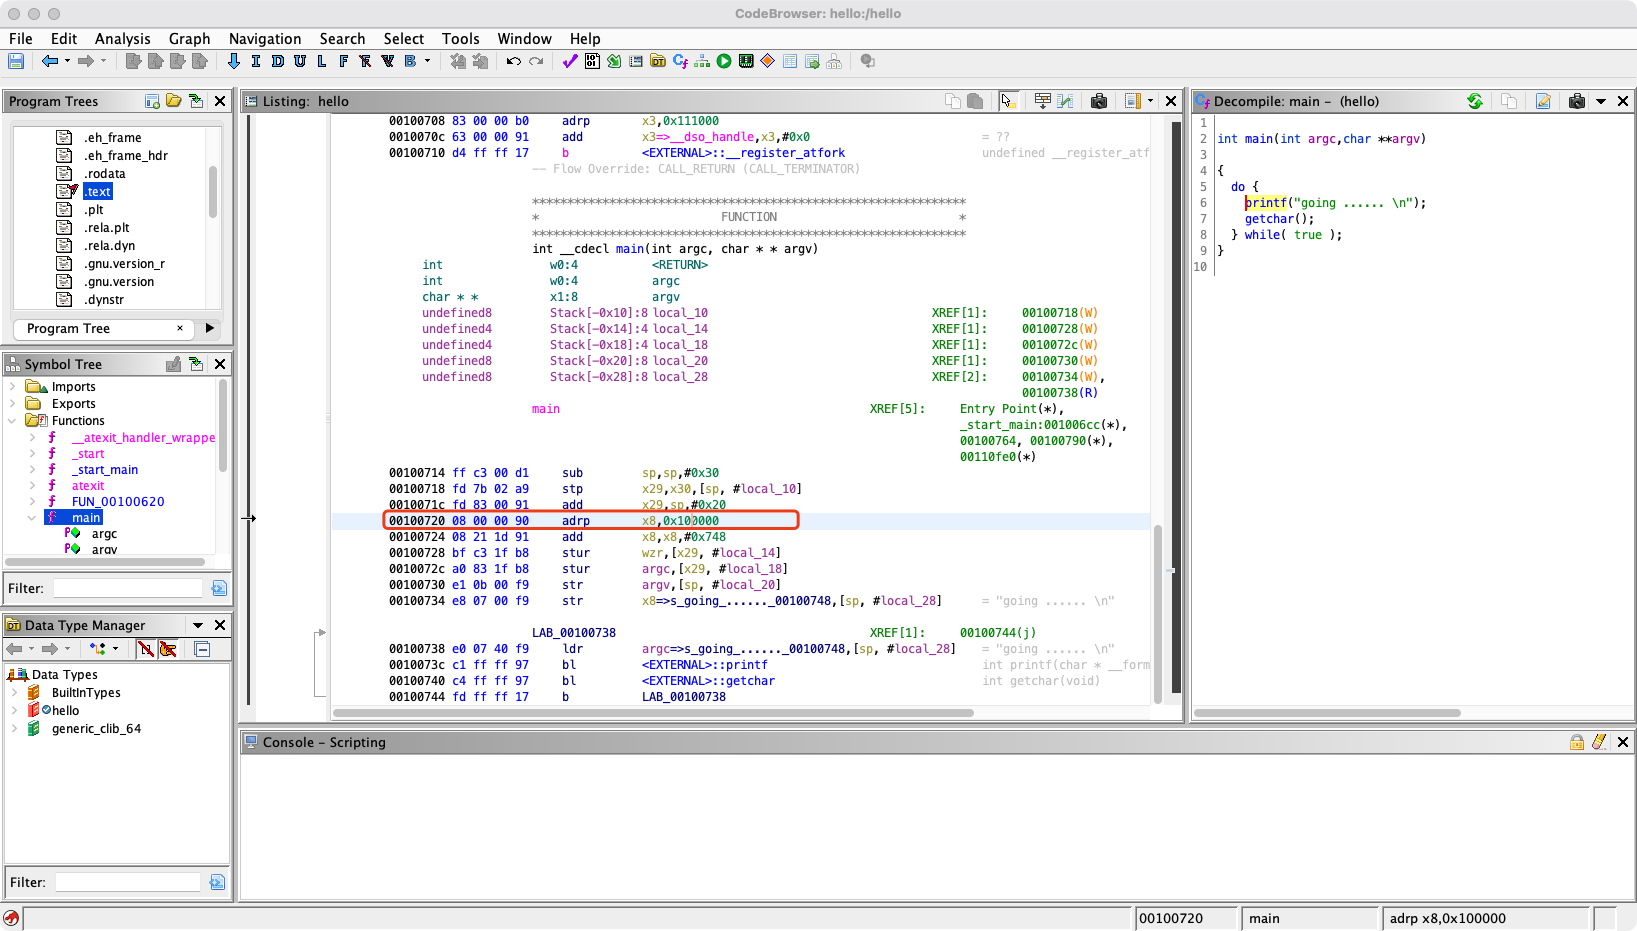The height and width of the screenshot is (931, 1637).
Task: Expand the Imports folder in Symbol Tree
Action: tap(13, 387)
